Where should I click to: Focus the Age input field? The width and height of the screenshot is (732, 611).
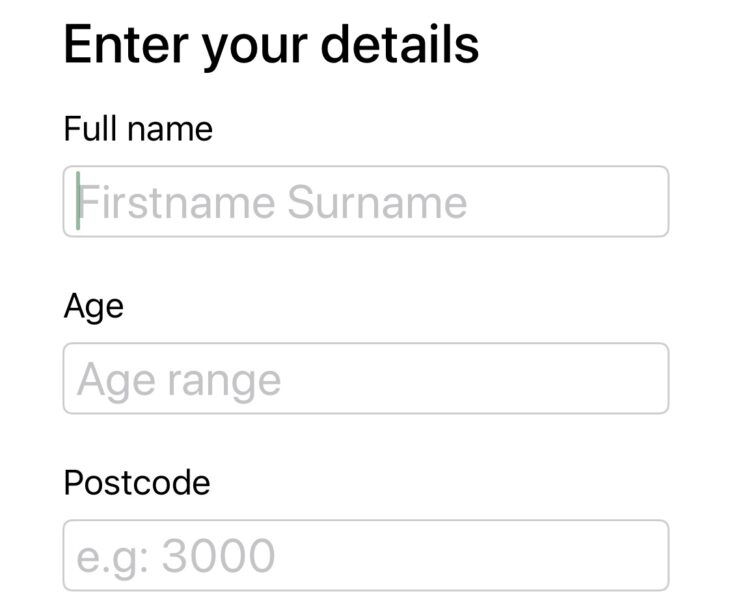point(365,379)
